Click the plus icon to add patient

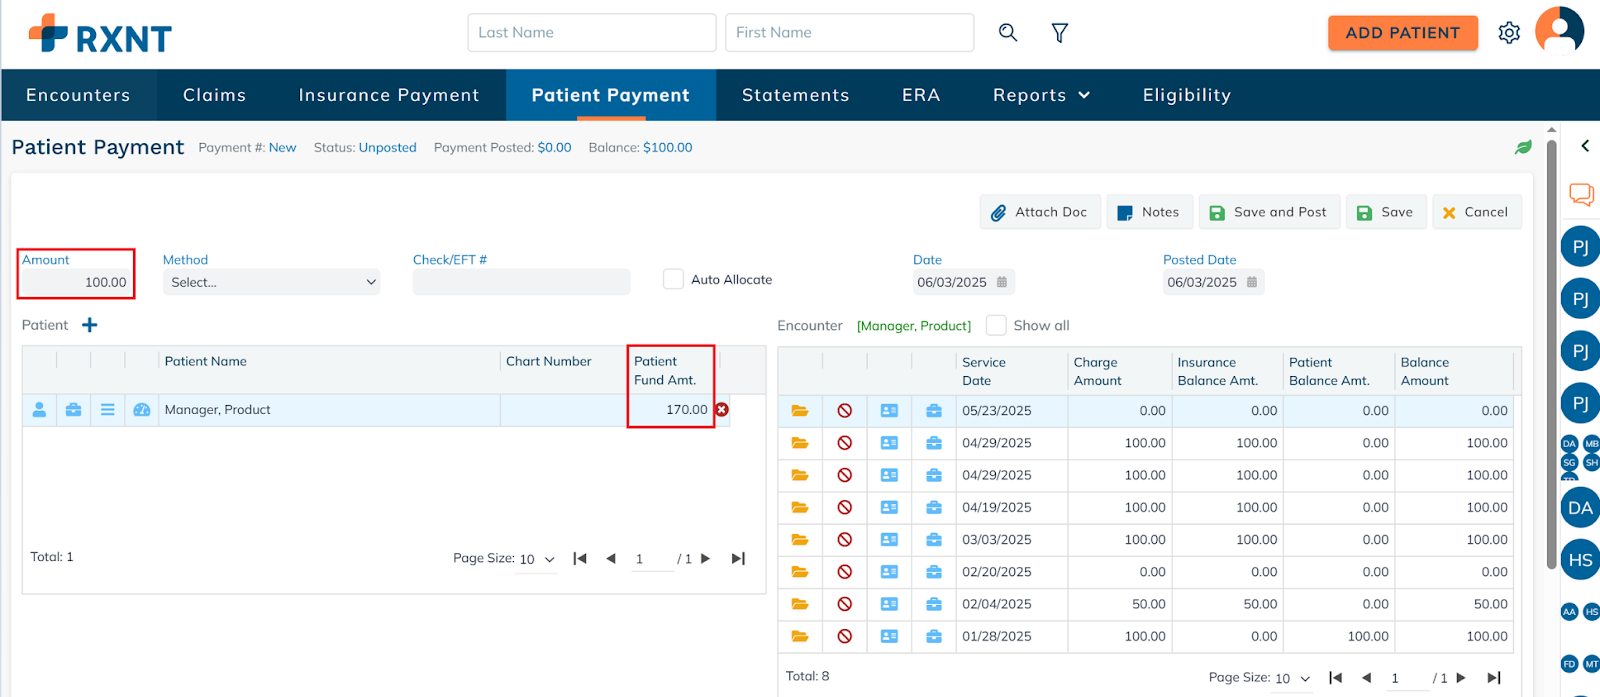(90, 325)
